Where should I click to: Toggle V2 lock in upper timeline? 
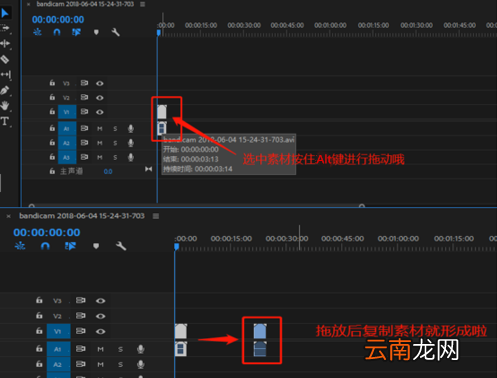[x=52, y=97]
